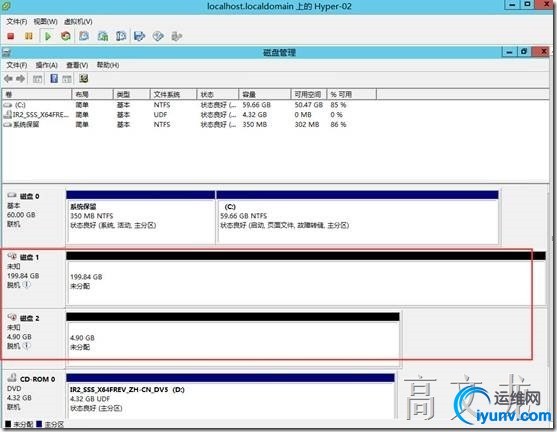Click the CD/DVD connect toolbar icon
The image size is (557, 432).
158,36
